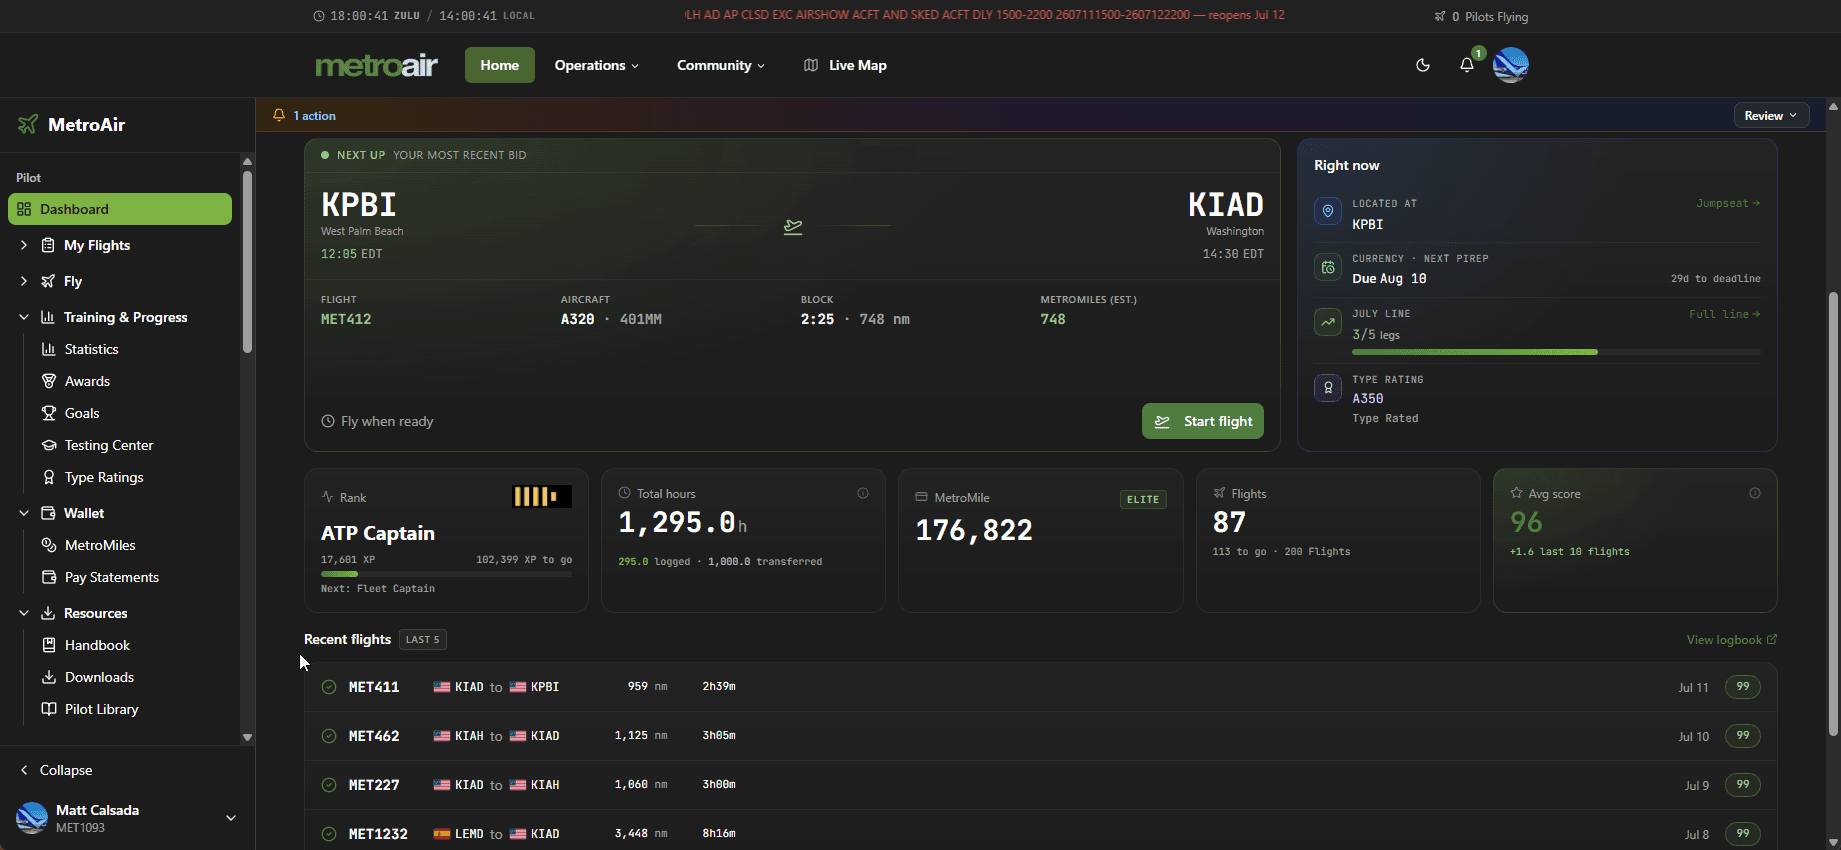Collapse Resources section chevron
Image resolution: width=1841 pixels, height=850 pixels.
24,613
